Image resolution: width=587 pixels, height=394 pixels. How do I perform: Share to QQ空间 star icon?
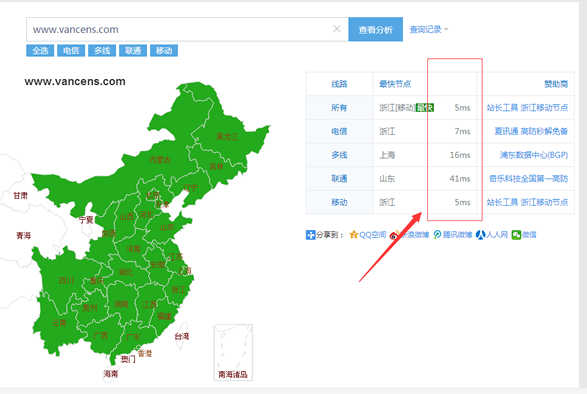click(353, 235)
